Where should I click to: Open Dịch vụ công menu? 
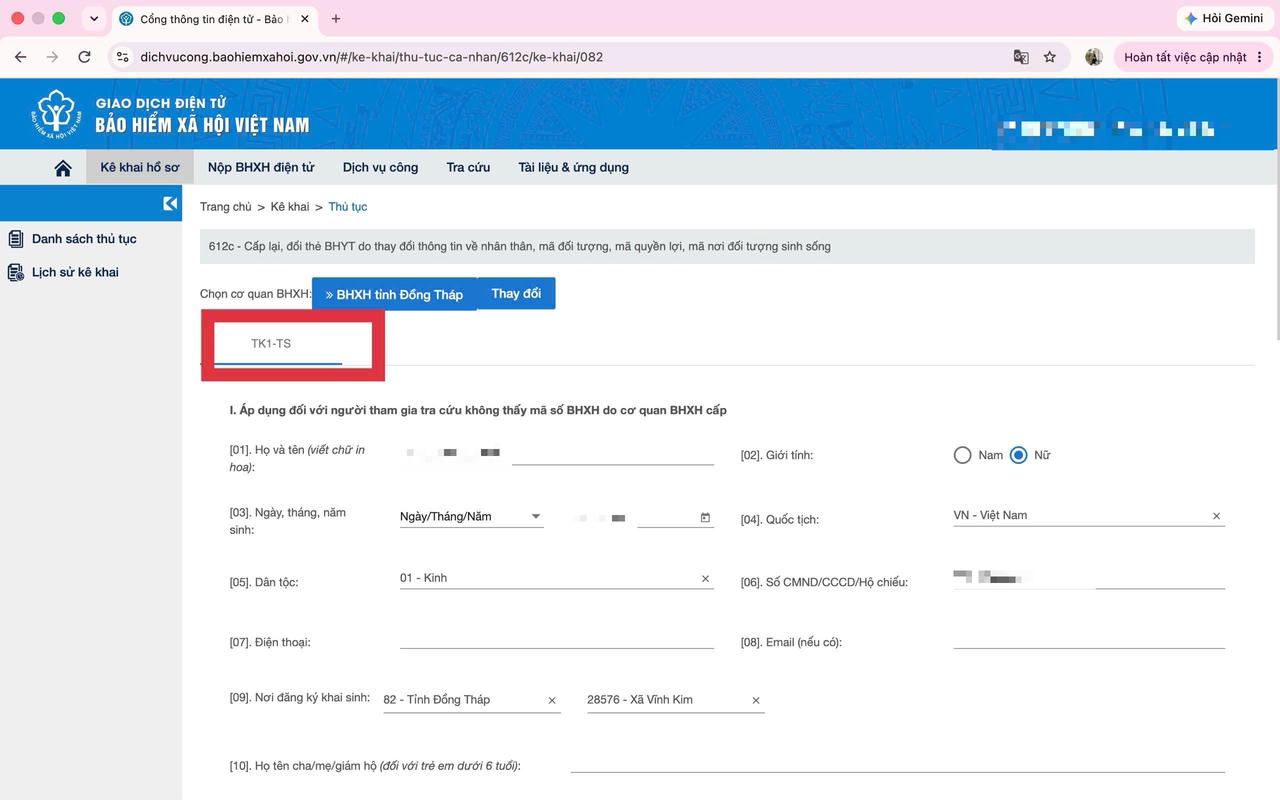coord(380,167)
